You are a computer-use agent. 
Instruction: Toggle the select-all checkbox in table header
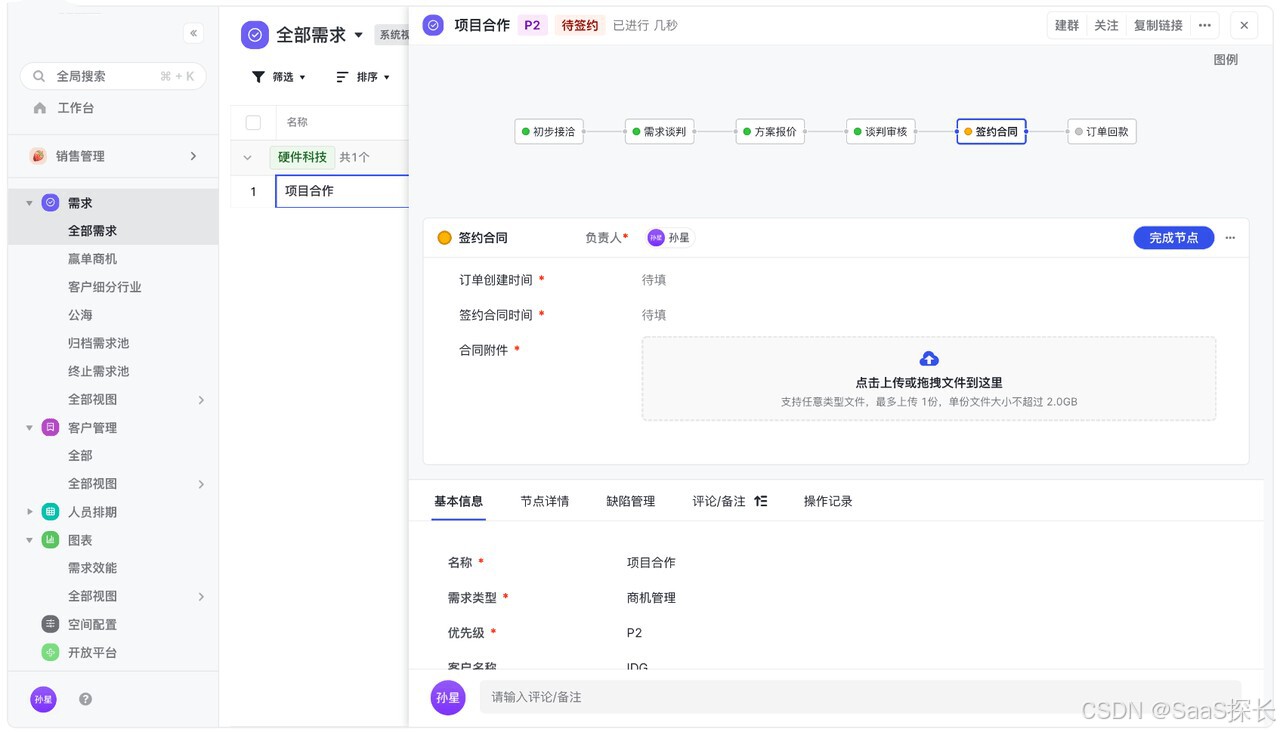pyautogui.click(x=253, y=122)
